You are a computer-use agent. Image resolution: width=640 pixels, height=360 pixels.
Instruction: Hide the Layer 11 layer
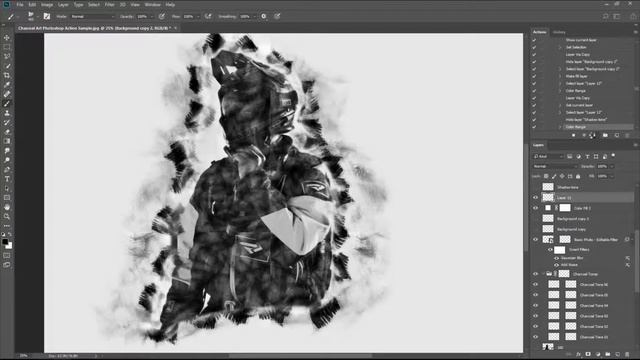[x=536, y=198]
